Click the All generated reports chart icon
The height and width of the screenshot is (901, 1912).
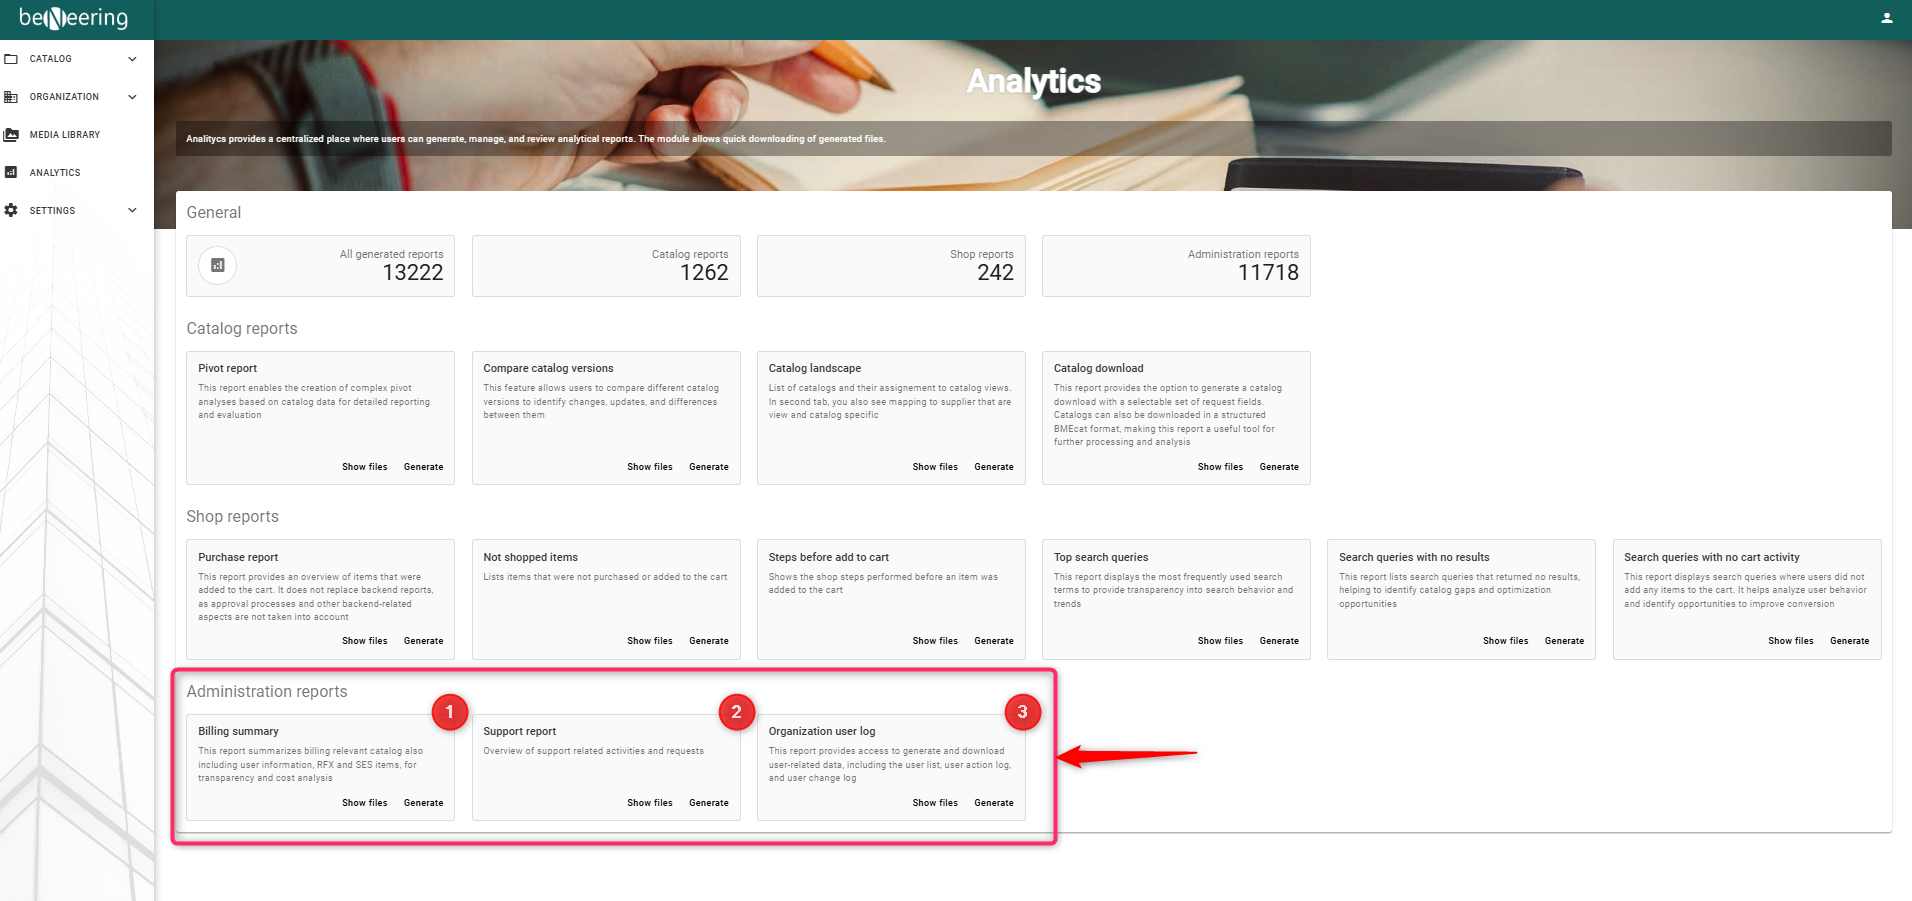pos(218,266)
